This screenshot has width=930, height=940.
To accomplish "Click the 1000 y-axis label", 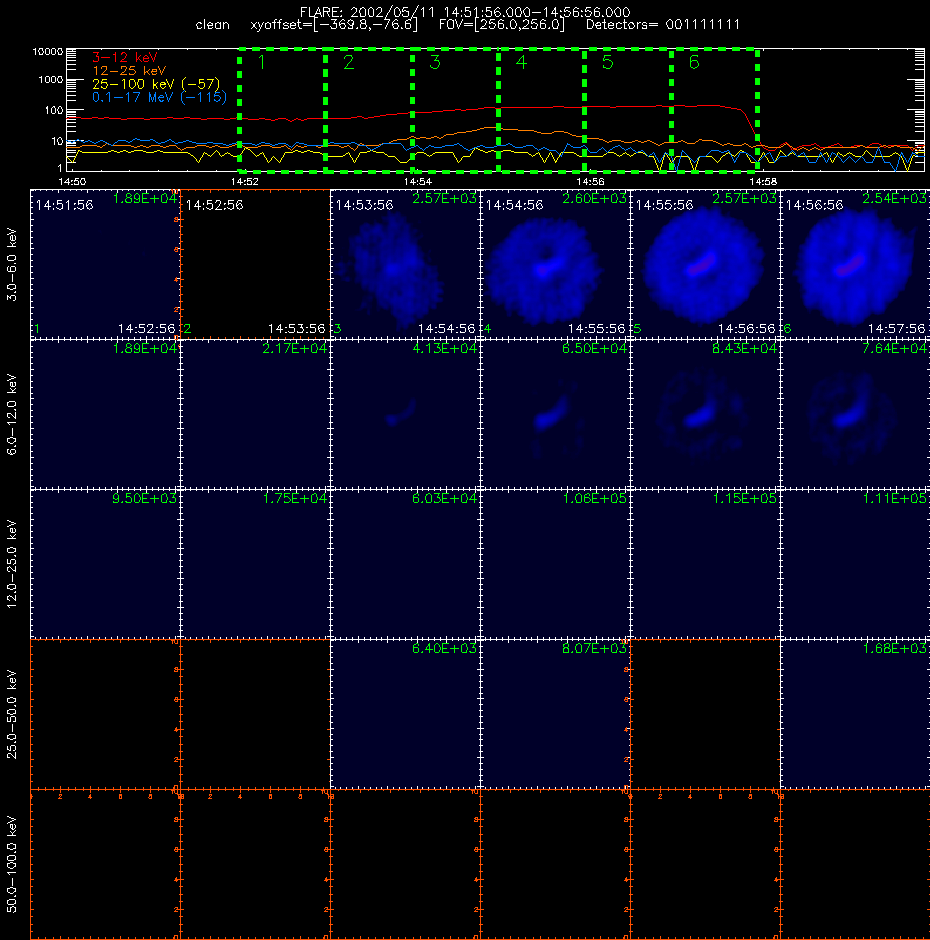I will (50, 80).
